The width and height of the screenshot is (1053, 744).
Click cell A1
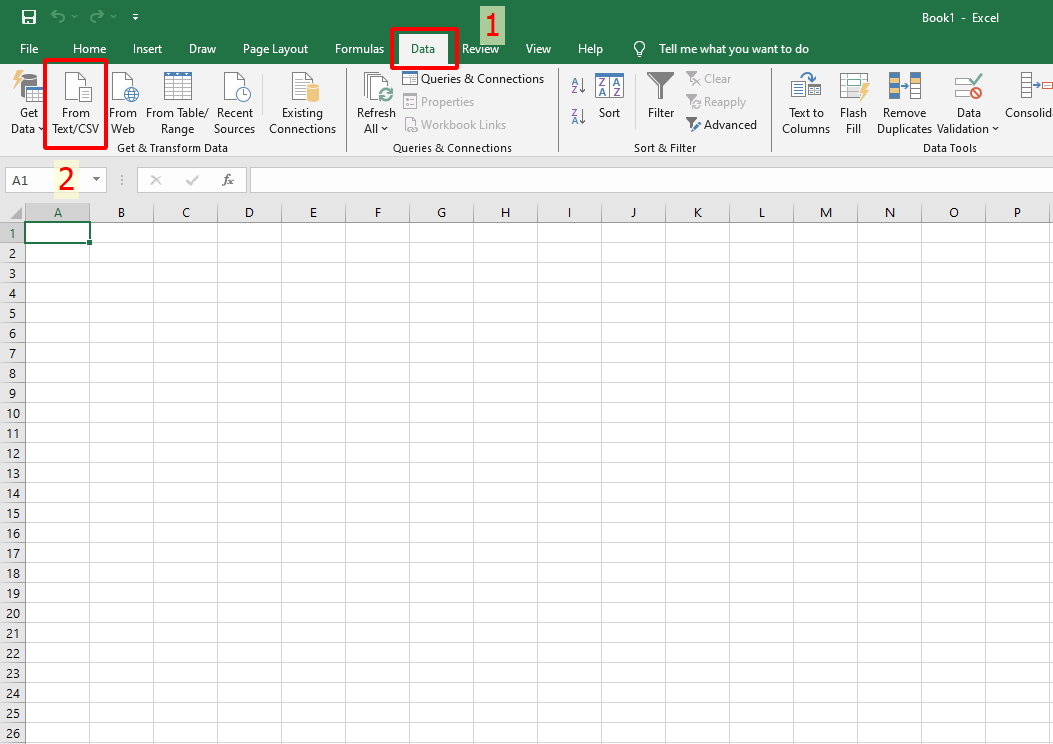click(58, 233)
